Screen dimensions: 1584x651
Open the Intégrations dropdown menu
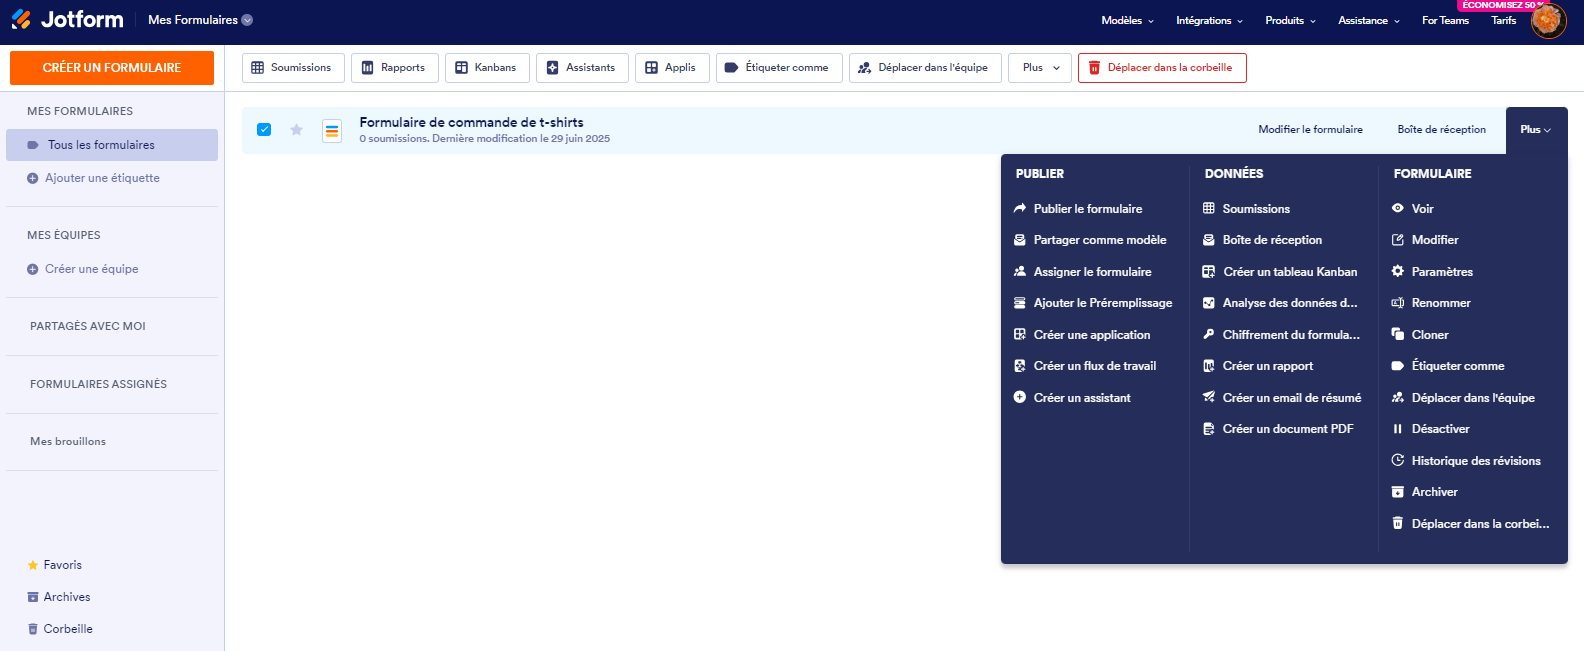click(1209, 21)
